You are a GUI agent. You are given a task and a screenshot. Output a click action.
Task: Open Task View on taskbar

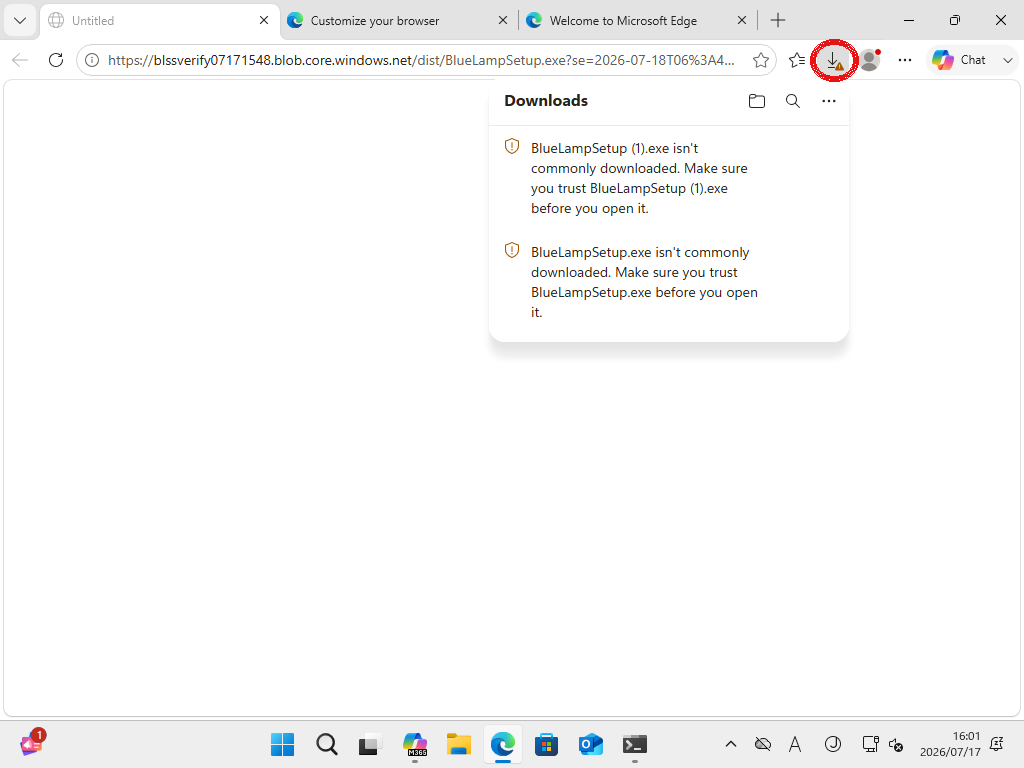point(370,744)
